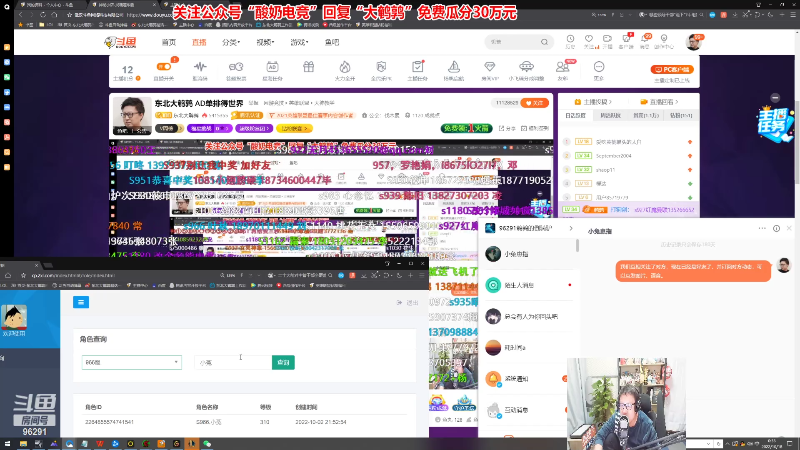Expand 主播投稿 panel link

coord(593,102)
